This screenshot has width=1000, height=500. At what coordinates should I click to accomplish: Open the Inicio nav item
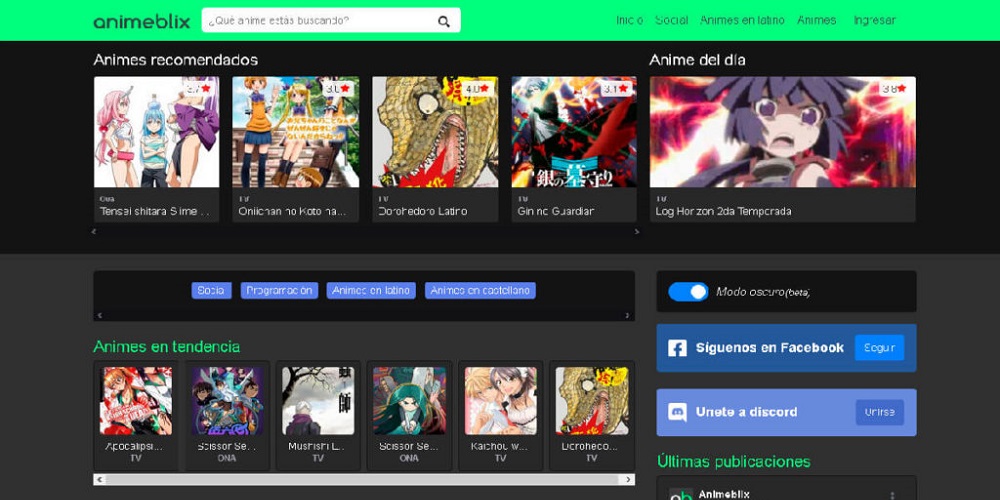[x=629, y=20]
